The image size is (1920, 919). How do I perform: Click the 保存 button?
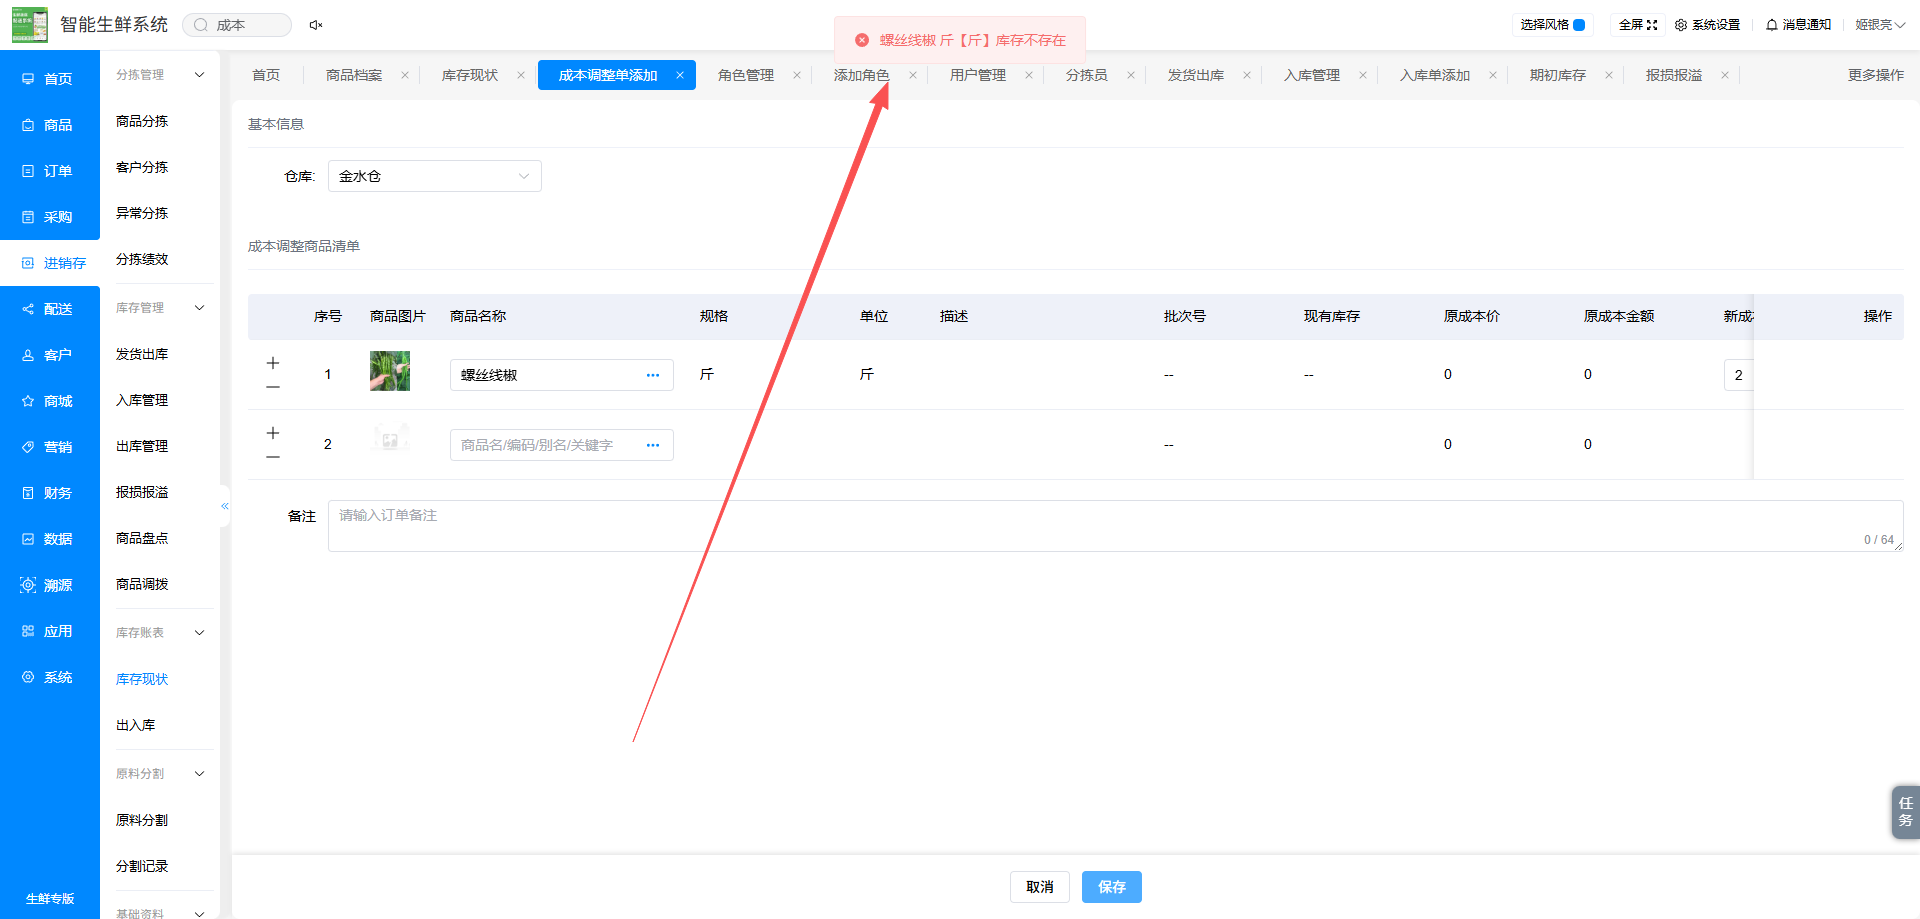pos(1112,887)
